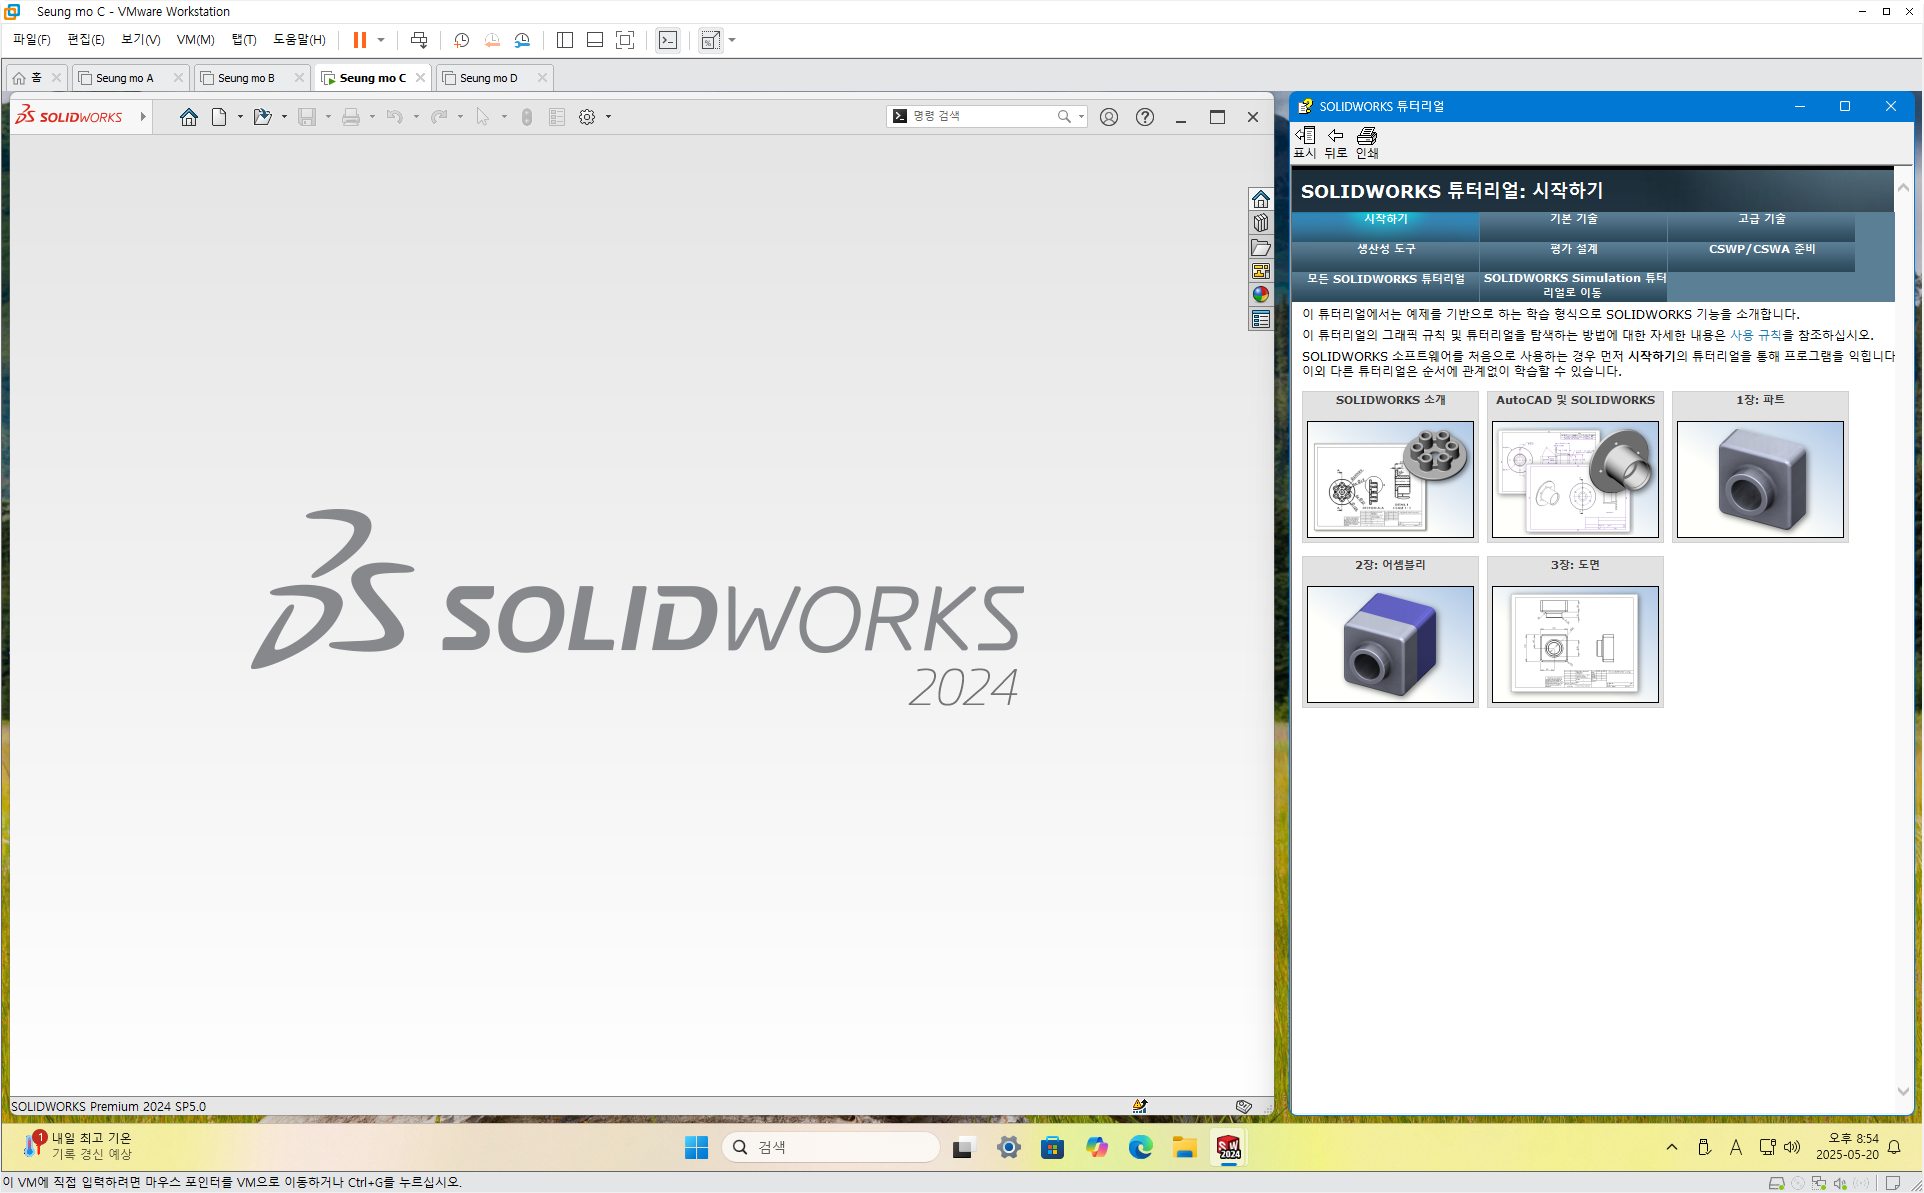Screen dimensions: 1924x1193
Task: Open the command search dropdown arrow
Action: click(x=1081, y=117)
